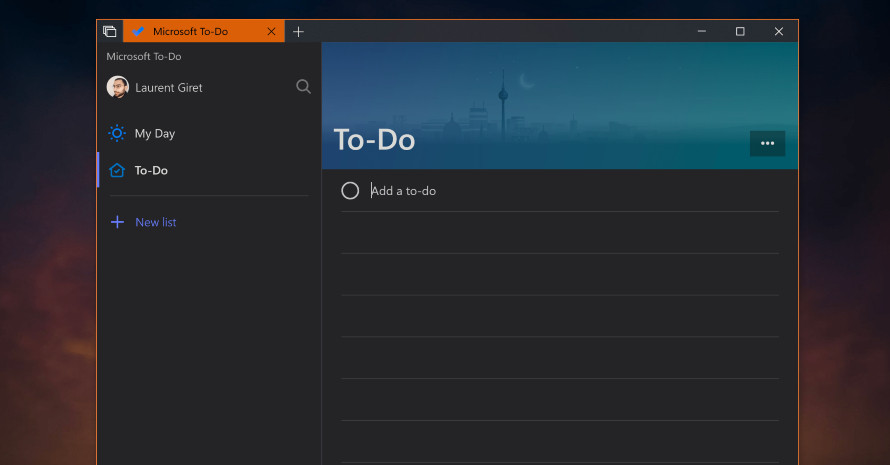The width and height of the screenshot is (890, 465).
Task: Open Laurent Giret profile avatar
Action: [117, 87]
